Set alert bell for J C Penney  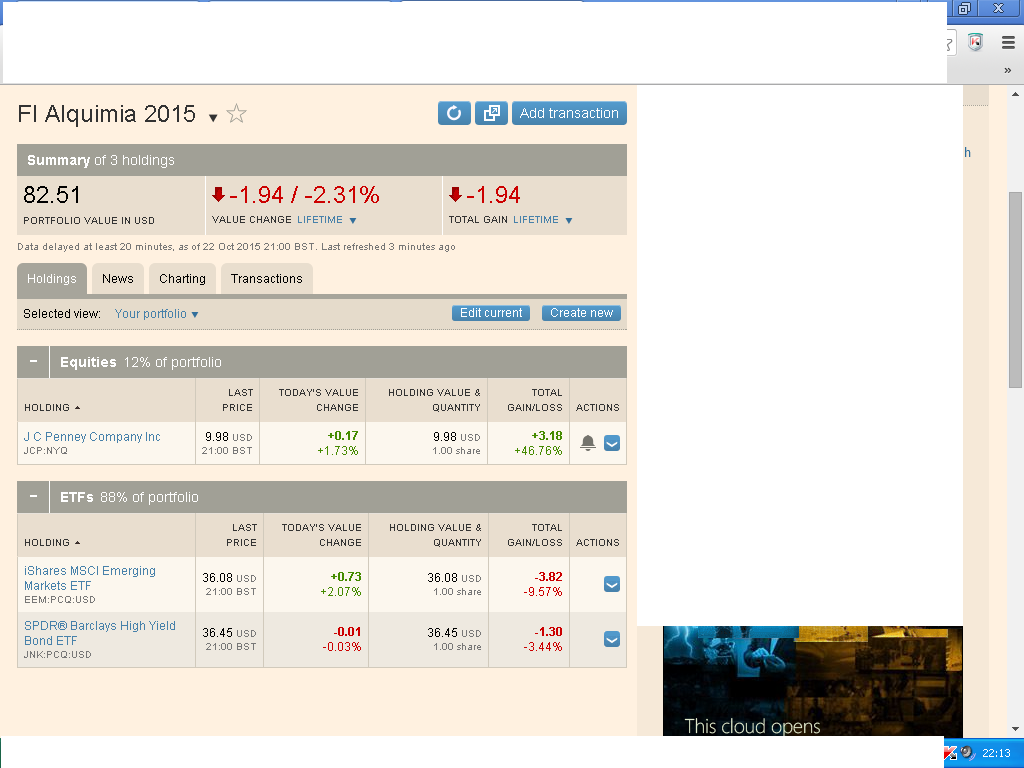click(588, 443)
